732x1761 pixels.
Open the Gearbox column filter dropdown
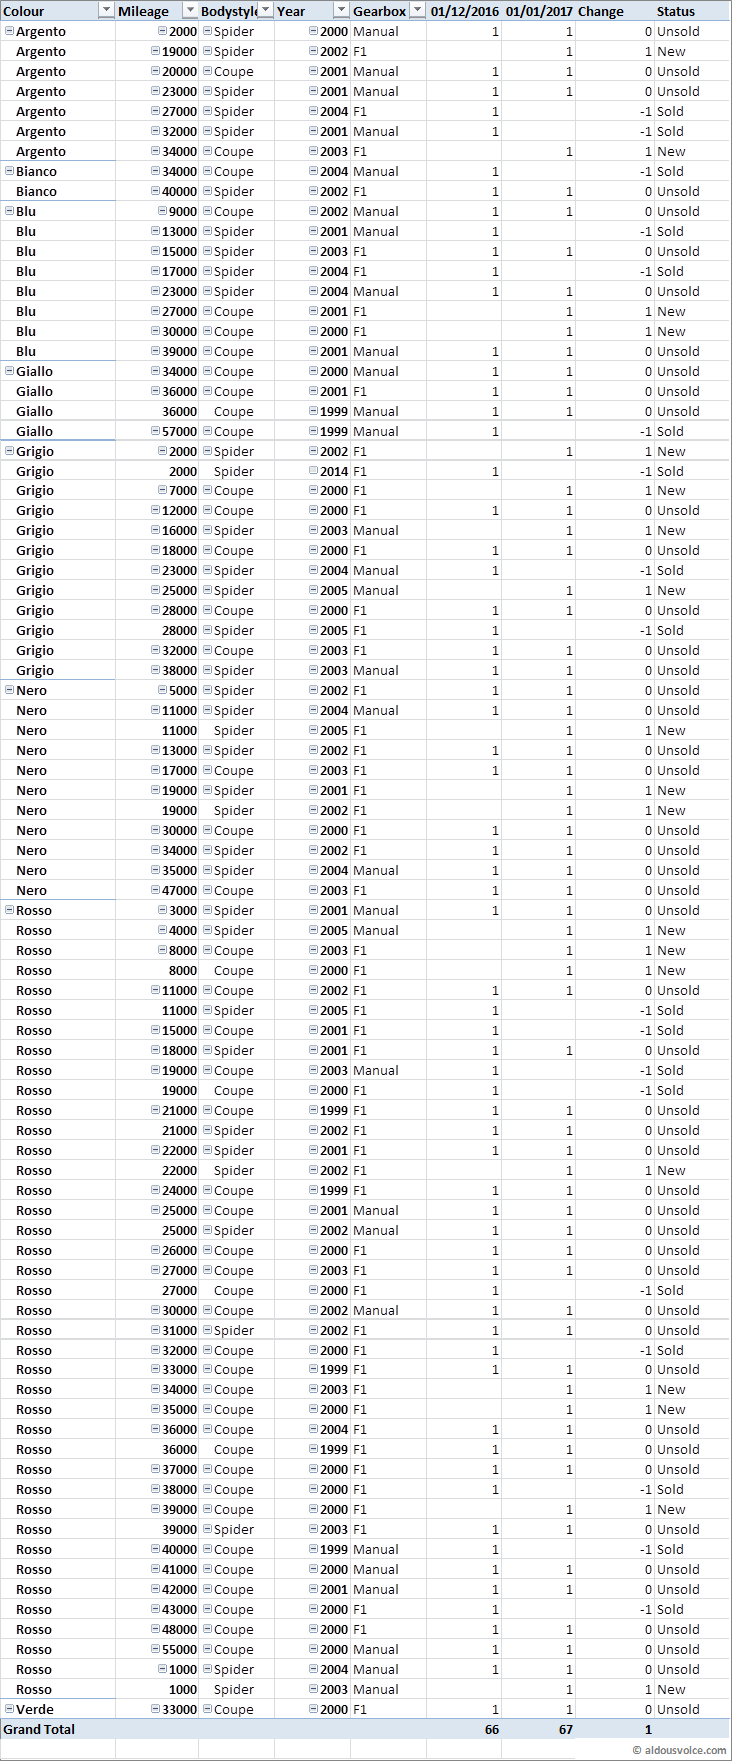point(417,11)
